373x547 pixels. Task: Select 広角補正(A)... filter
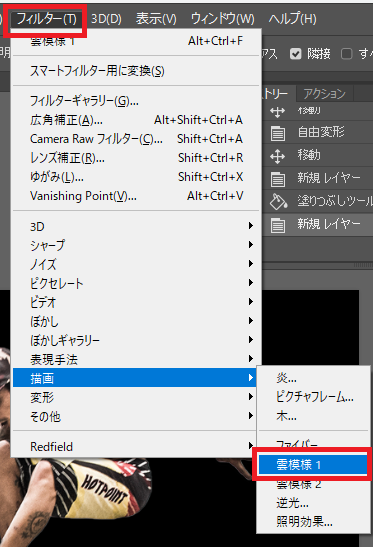pos(136,120)
